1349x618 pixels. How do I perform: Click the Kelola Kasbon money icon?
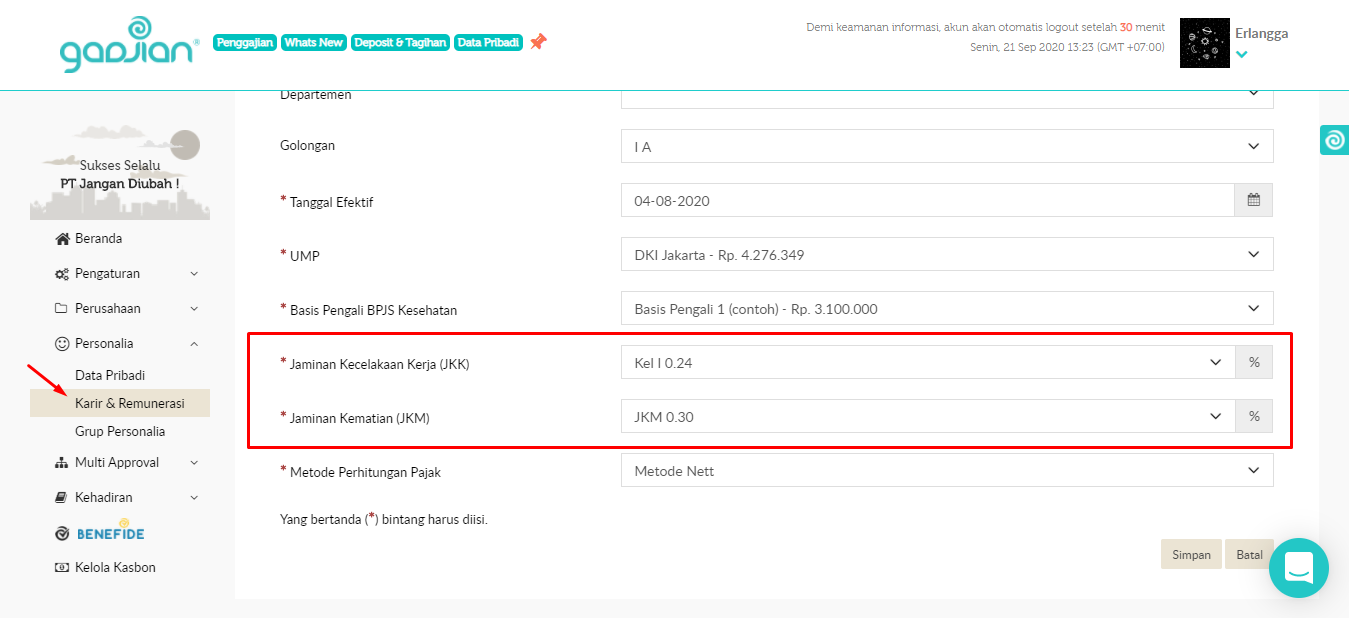click(62, 567)
